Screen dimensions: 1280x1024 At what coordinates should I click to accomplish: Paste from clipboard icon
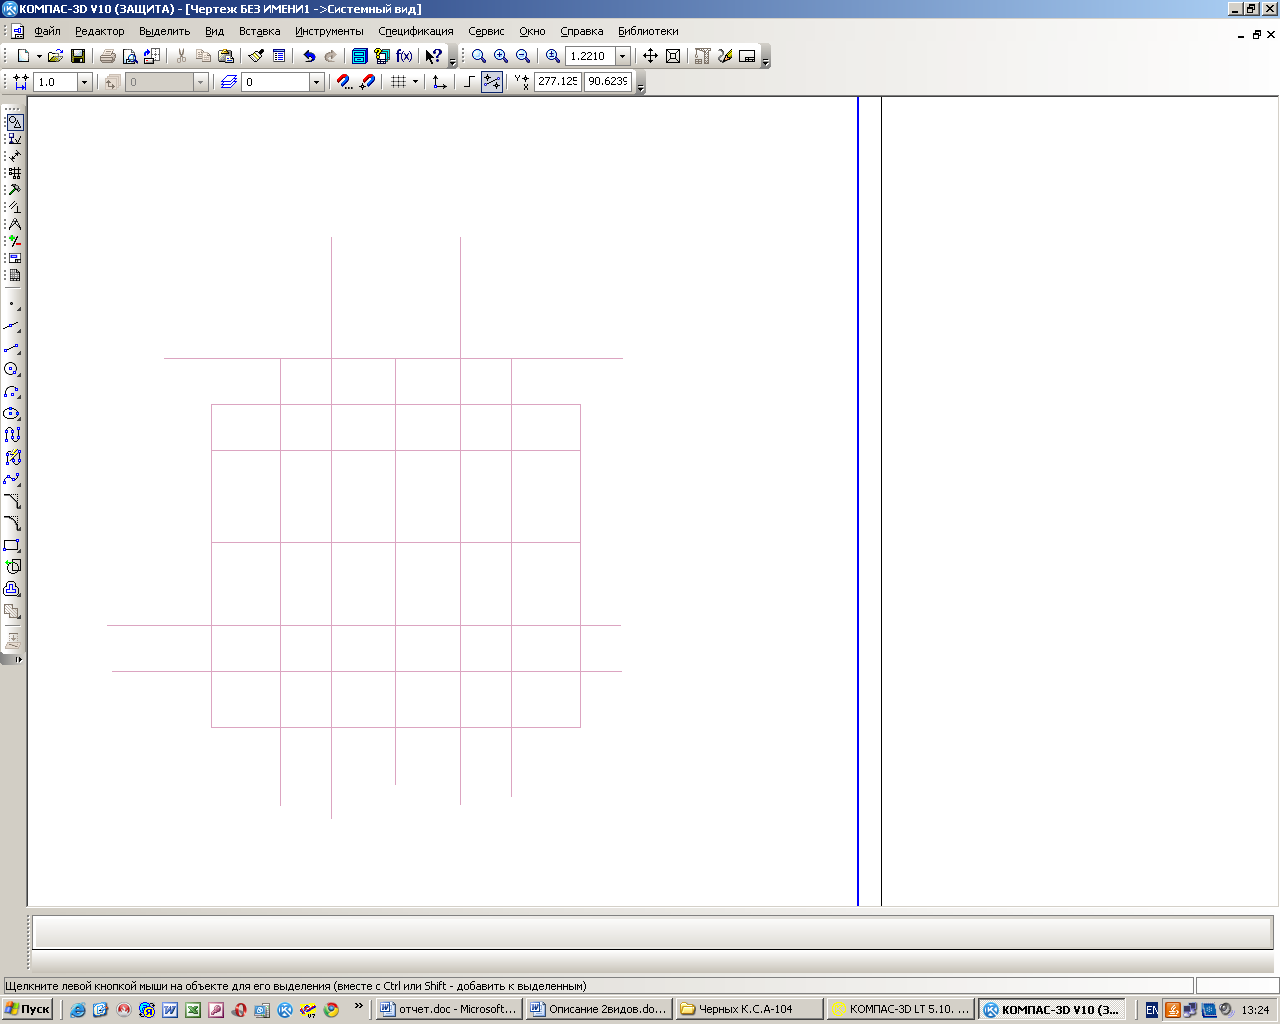click(x=226, y=56)
